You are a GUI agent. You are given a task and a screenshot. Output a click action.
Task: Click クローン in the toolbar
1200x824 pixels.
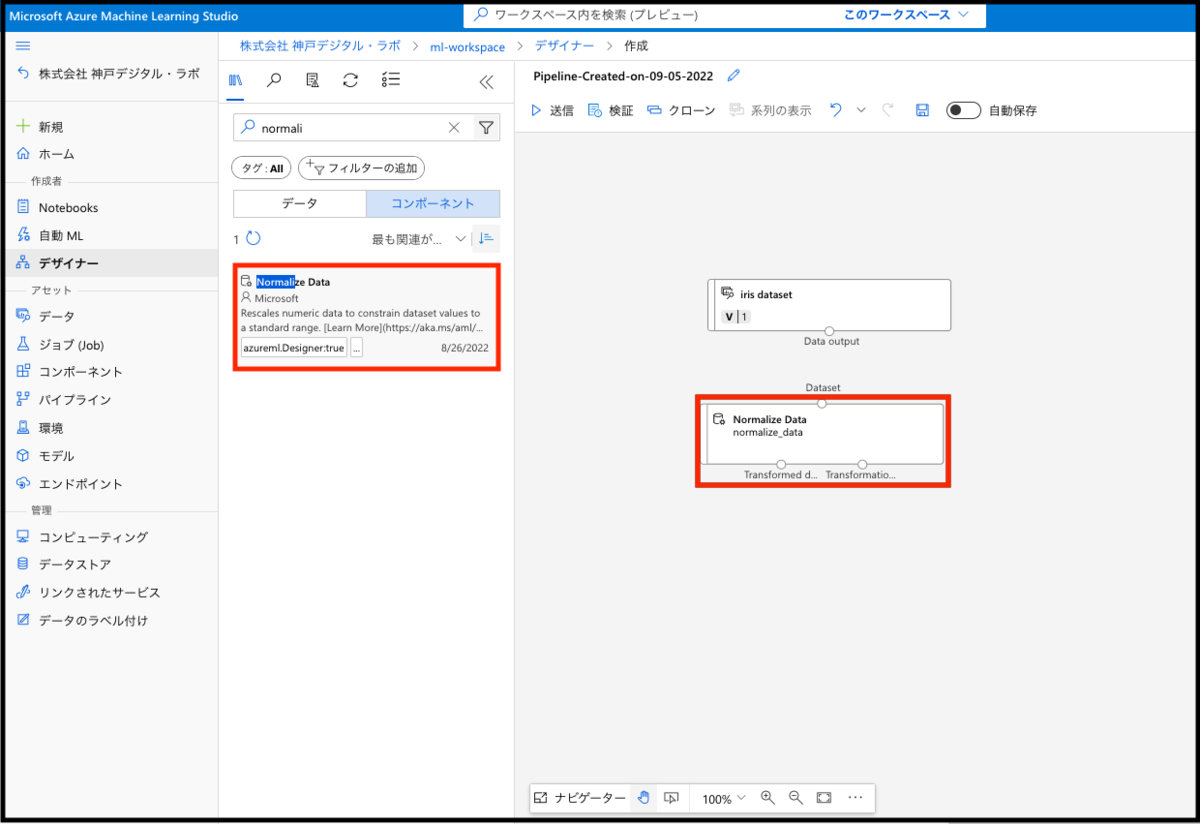[681, 110]
